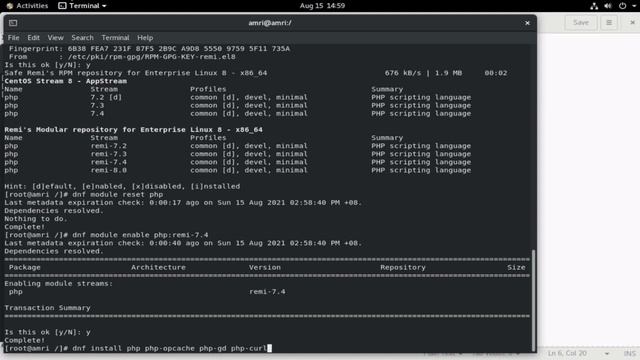Click the INS indicator in editor status bar
Image resolution: width=640 pixels, height=360 pixels.
629,353
